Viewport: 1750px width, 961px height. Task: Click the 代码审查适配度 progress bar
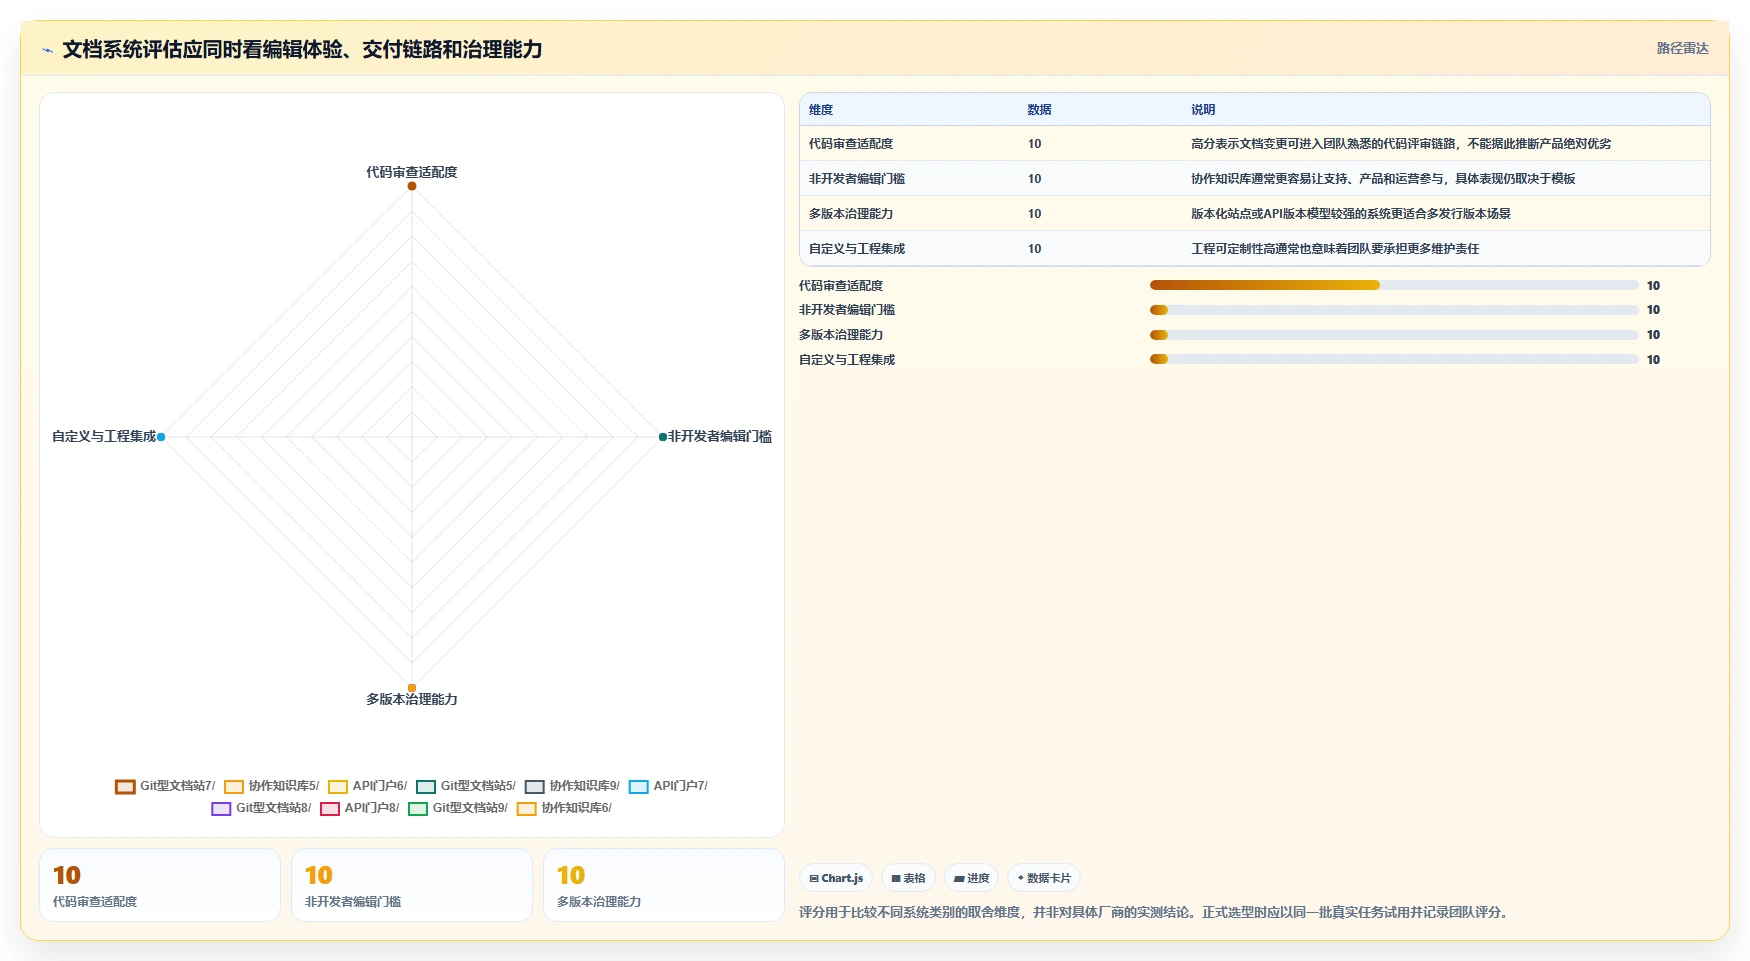[x=1394, y=286]
